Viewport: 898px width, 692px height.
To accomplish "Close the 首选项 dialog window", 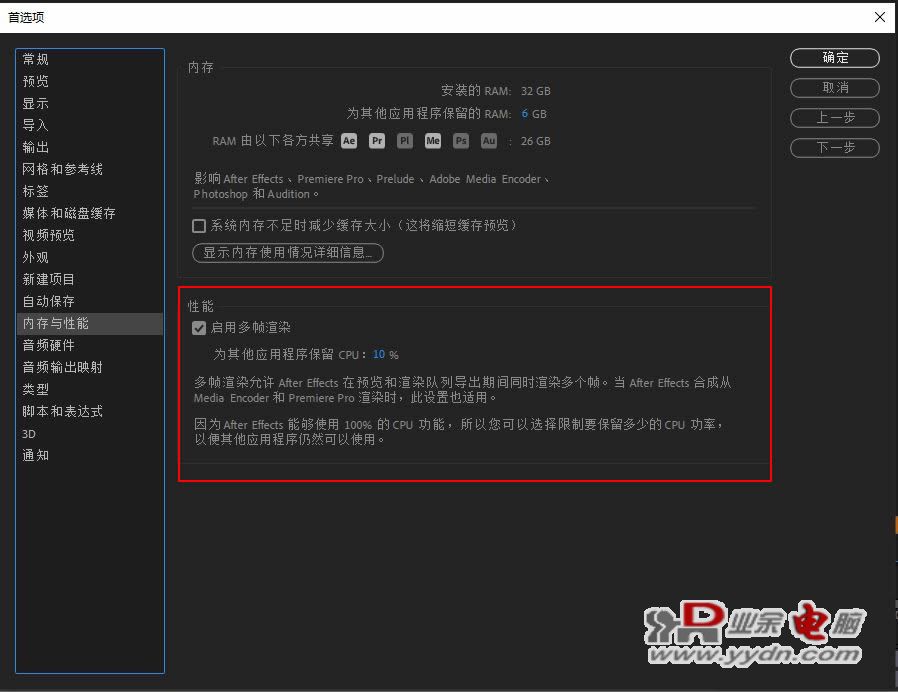I will pos(880,17).
